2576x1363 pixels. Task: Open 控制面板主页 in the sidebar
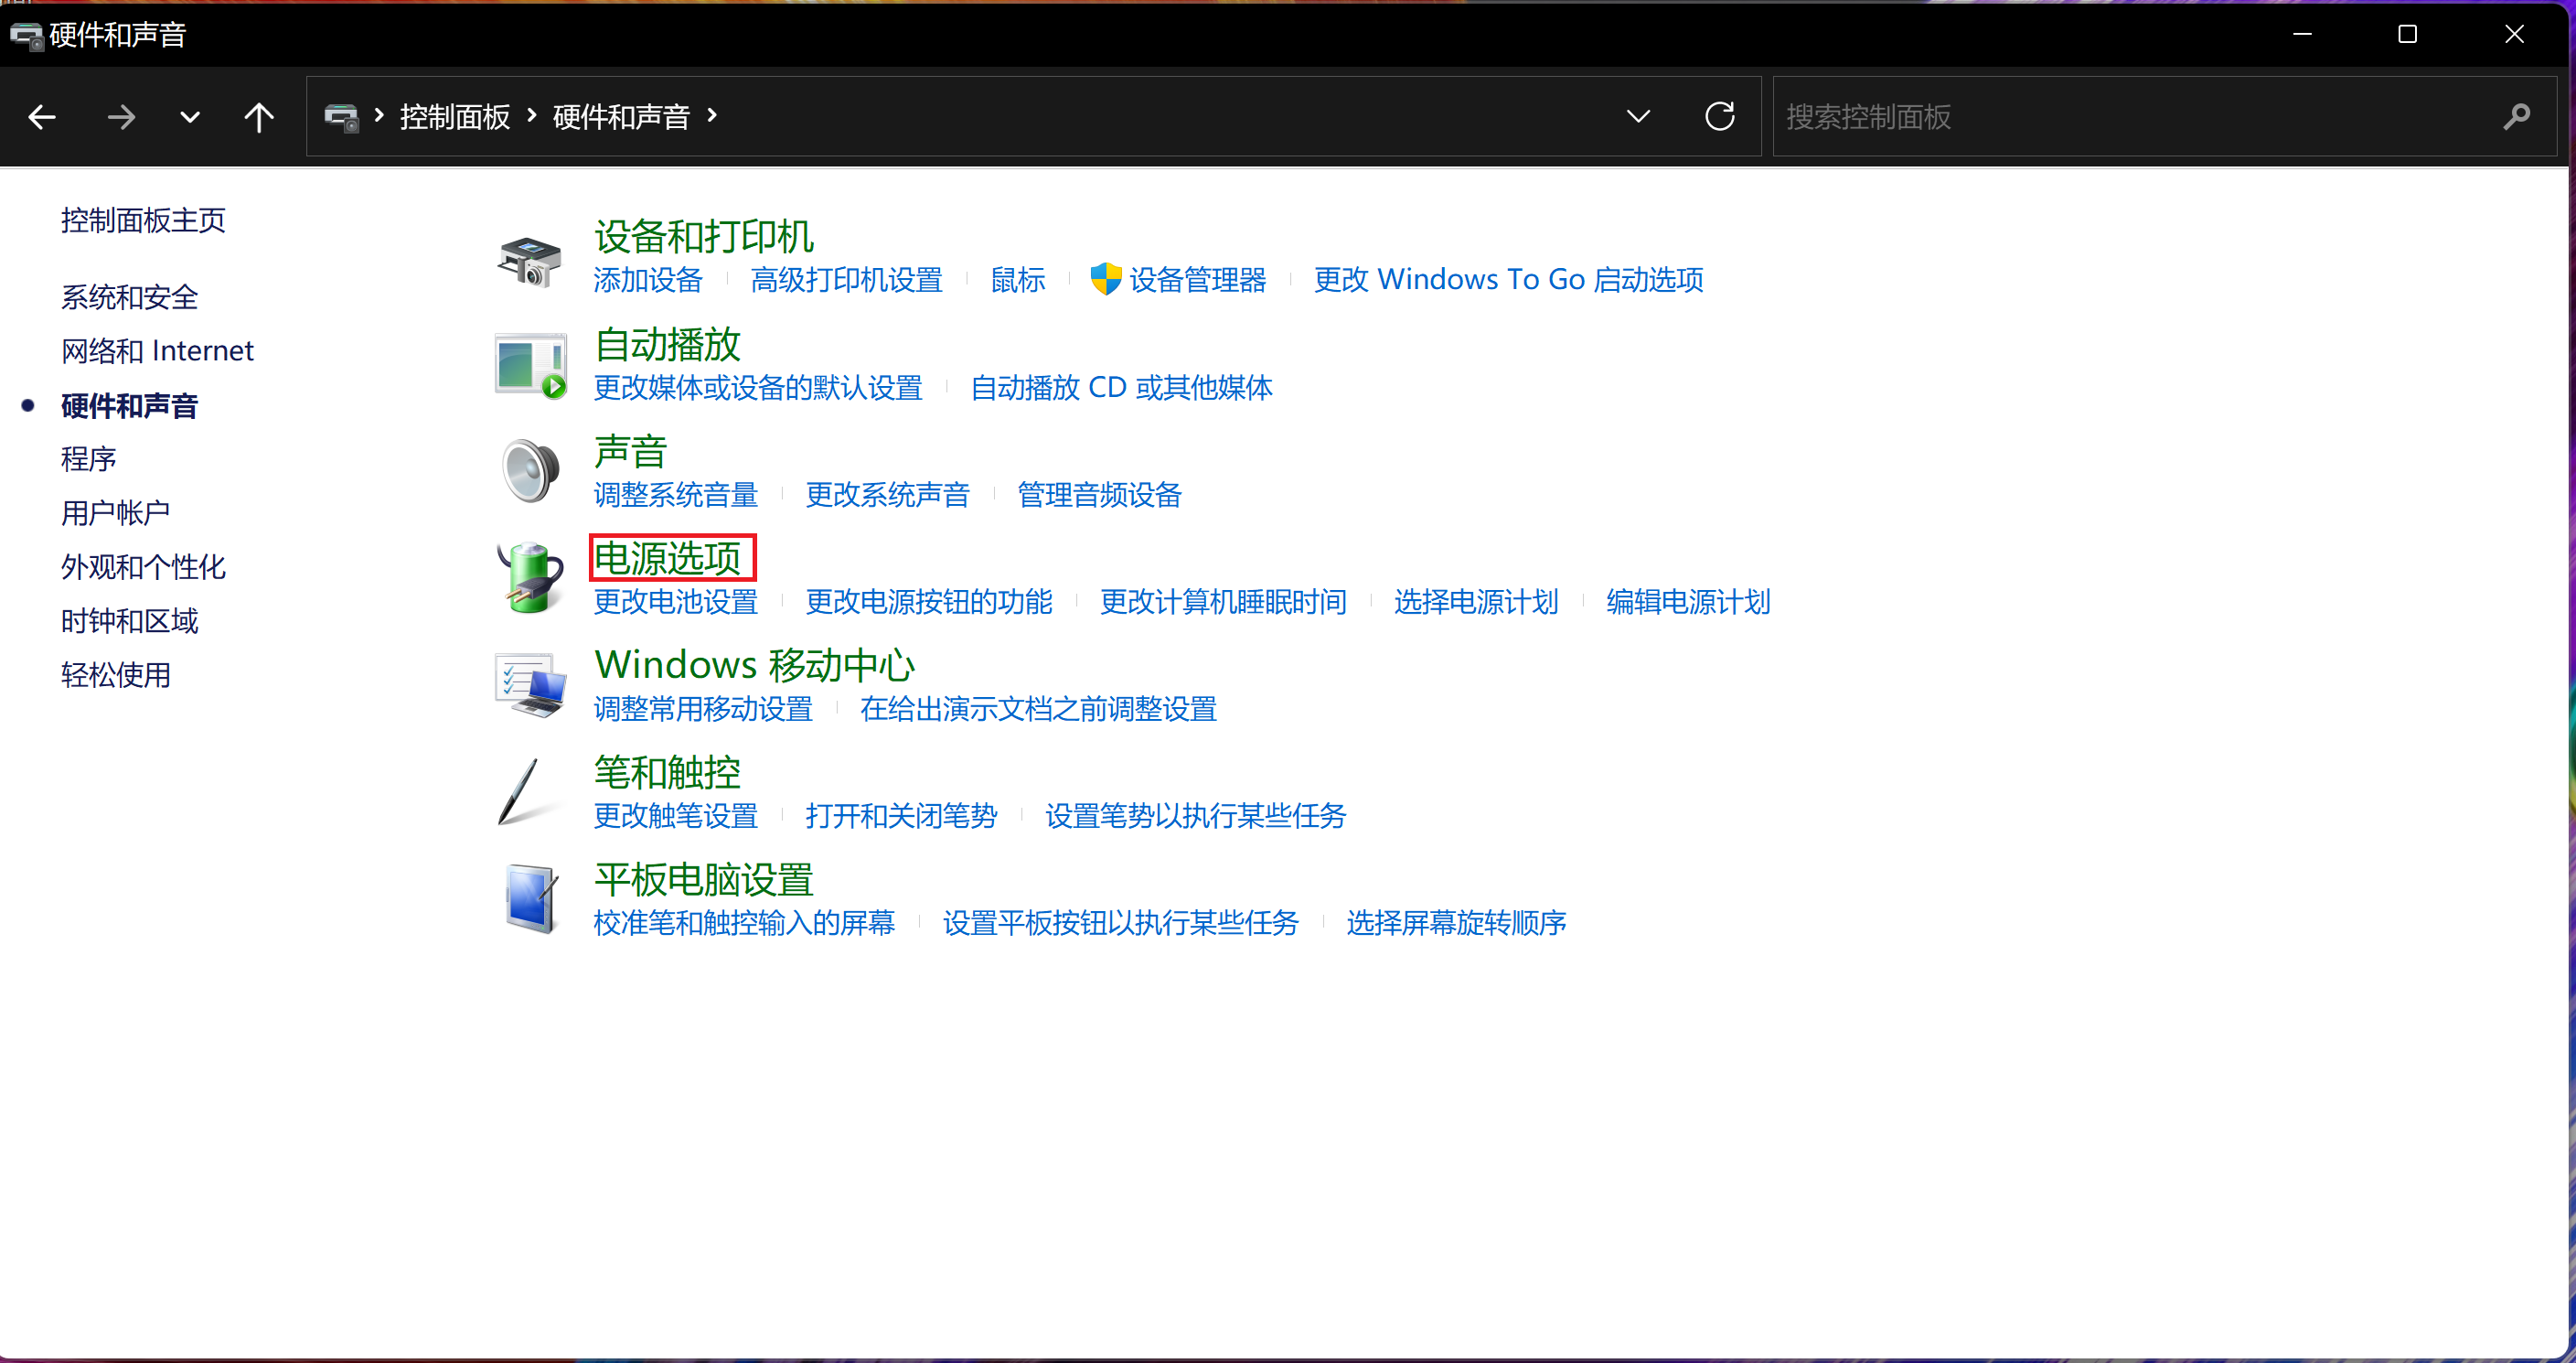coord(143,220)
